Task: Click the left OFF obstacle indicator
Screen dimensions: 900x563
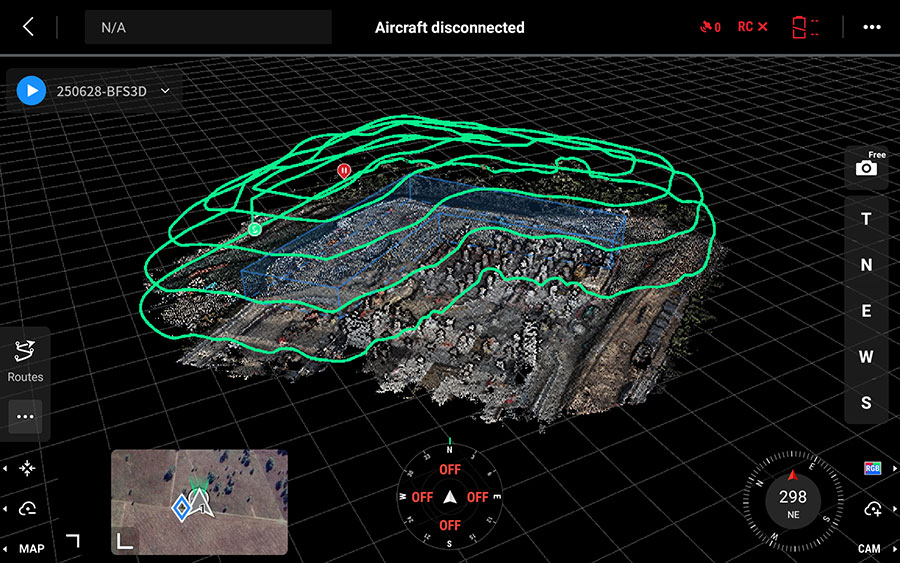Action: pyautogui.click(x=422, y=497)
